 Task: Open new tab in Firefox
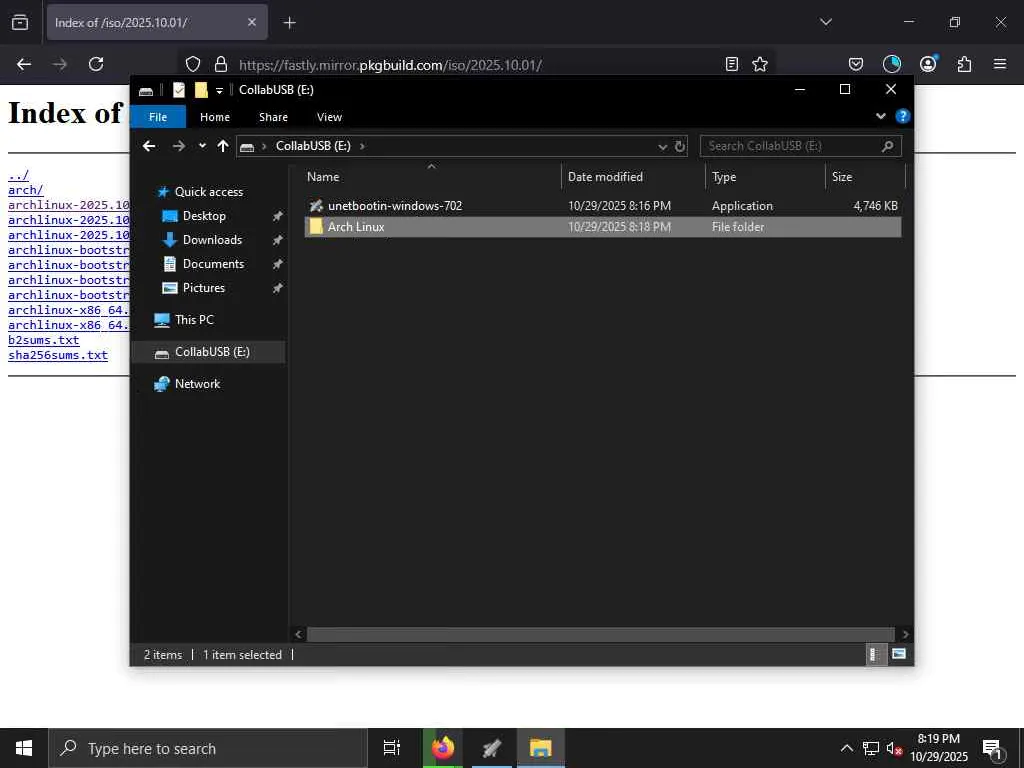(289, 23)
